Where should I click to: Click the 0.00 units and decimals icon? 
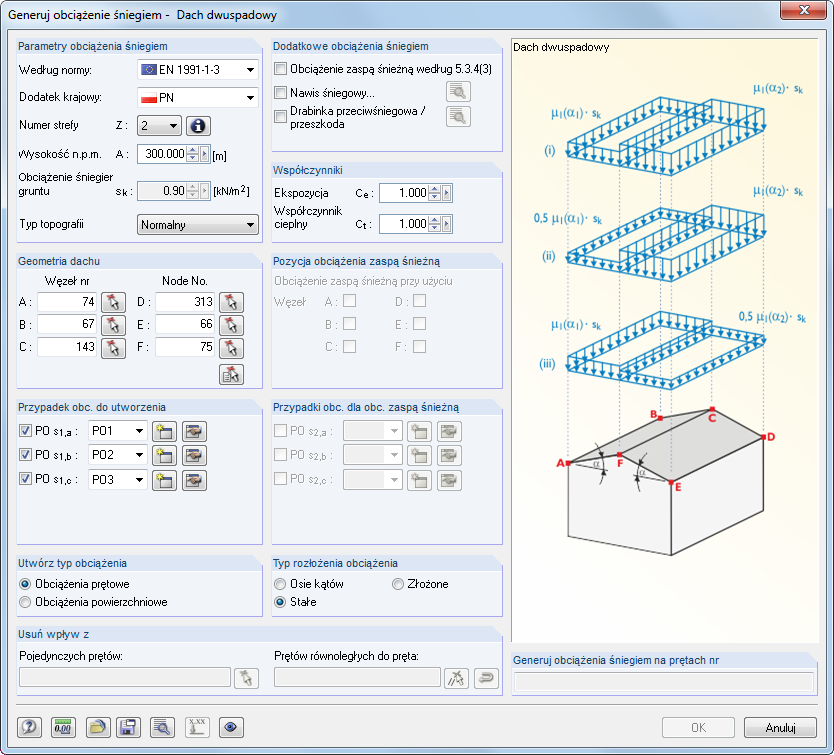click(x=63, y=727)
